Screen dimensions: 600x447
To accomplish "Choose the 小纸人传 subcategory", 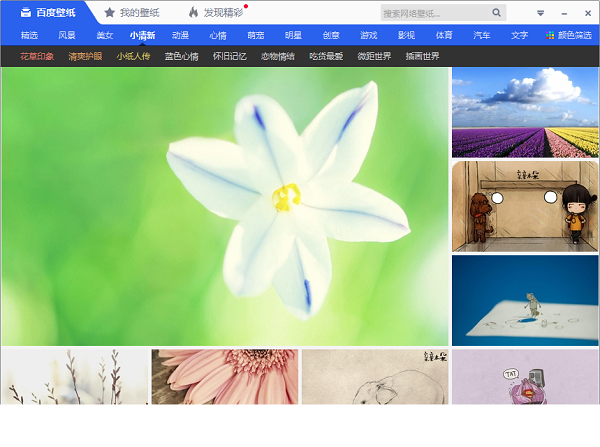I will pyautogui.click(x=133, y=57).
